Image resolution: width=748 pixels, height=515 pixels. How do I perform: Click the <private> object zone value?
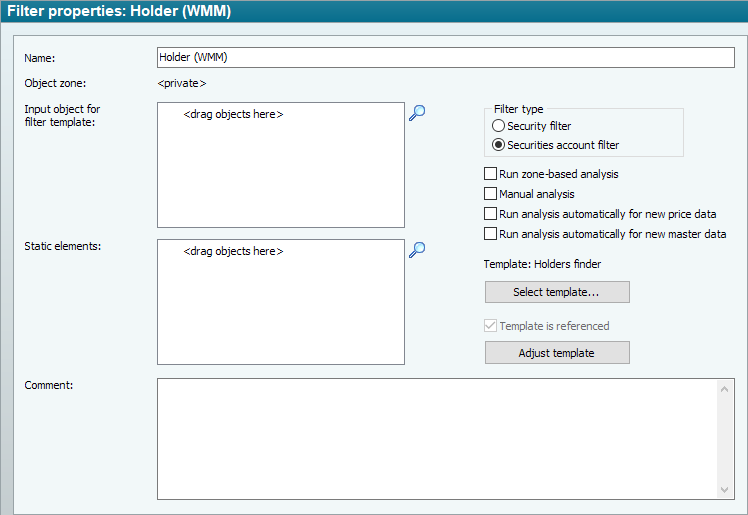(182, 83)
